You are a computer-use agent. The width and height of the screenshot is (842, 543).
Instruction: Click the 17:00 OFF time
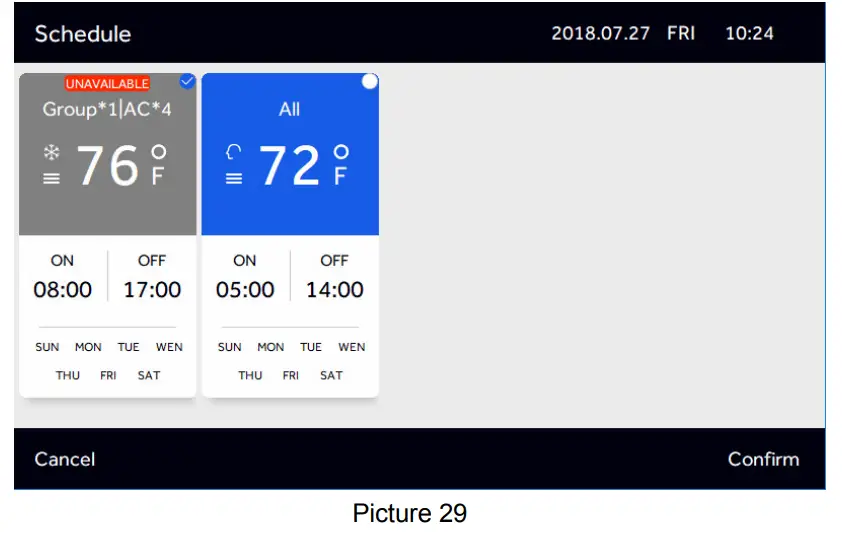click(x=152, y=290)
